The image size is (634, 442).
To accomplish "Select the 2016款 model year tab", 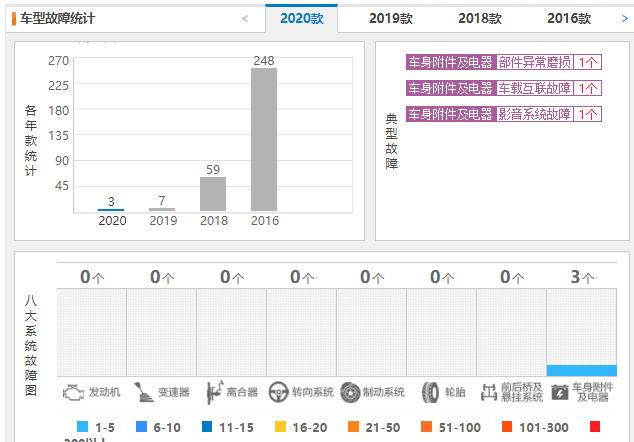I will (x=569, y=18).
